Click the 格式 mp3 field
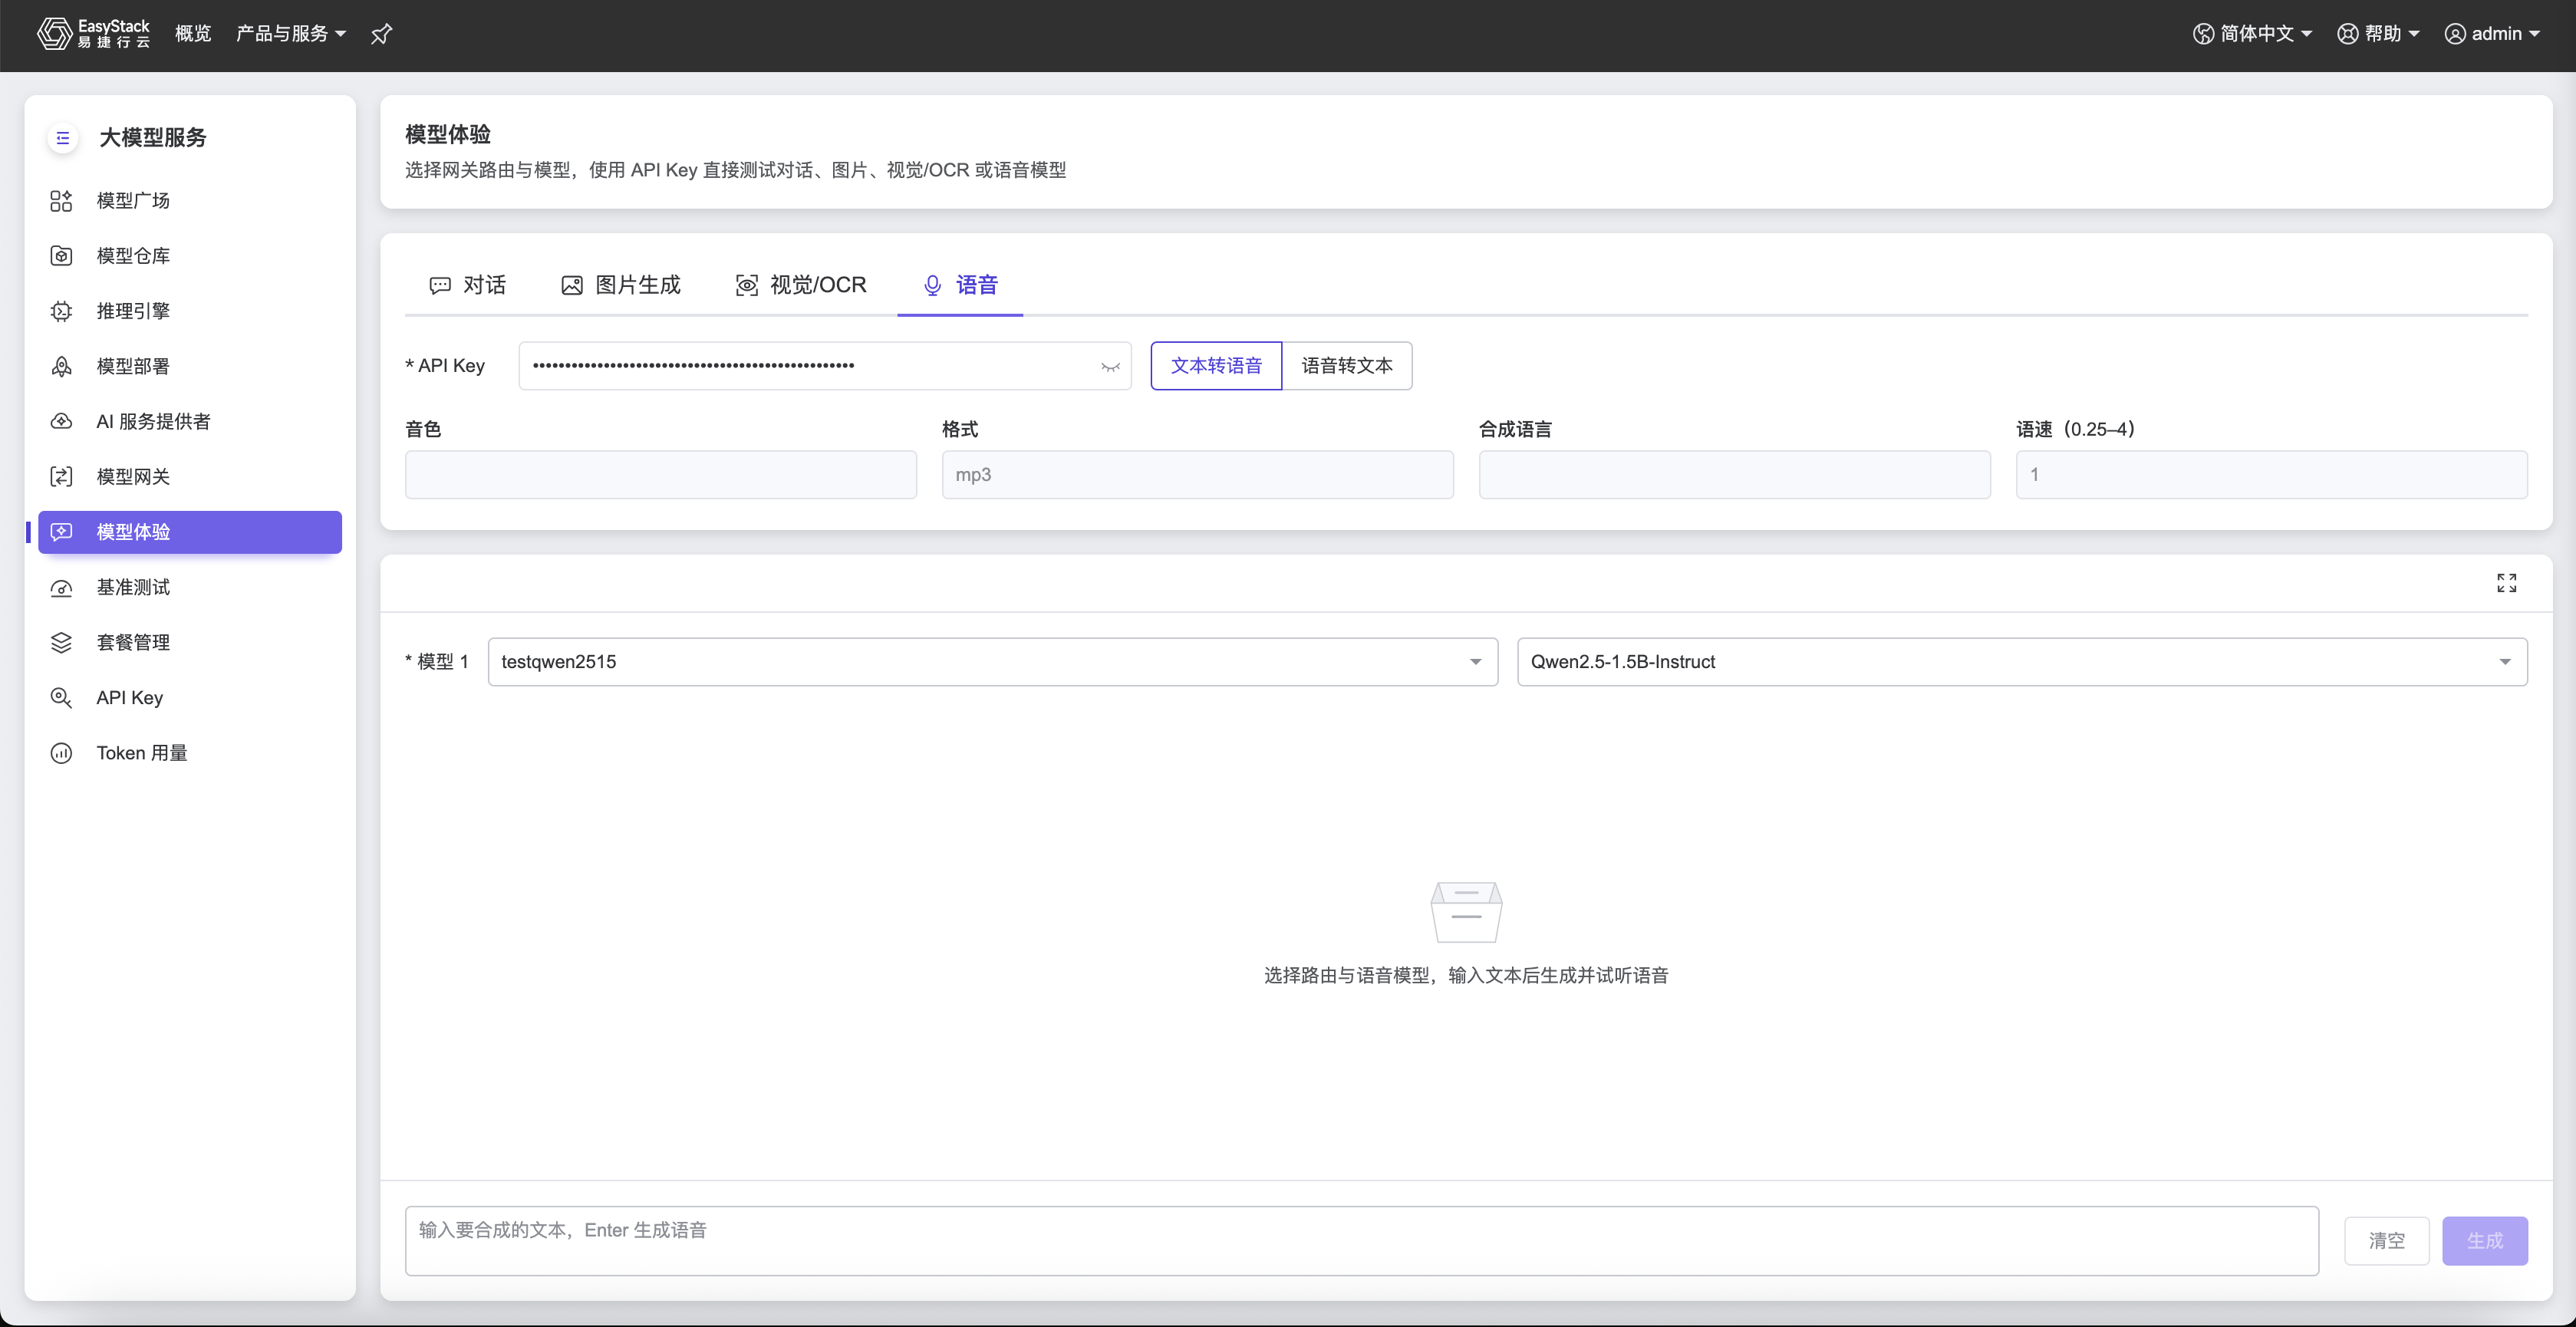 click(1197, 475)
